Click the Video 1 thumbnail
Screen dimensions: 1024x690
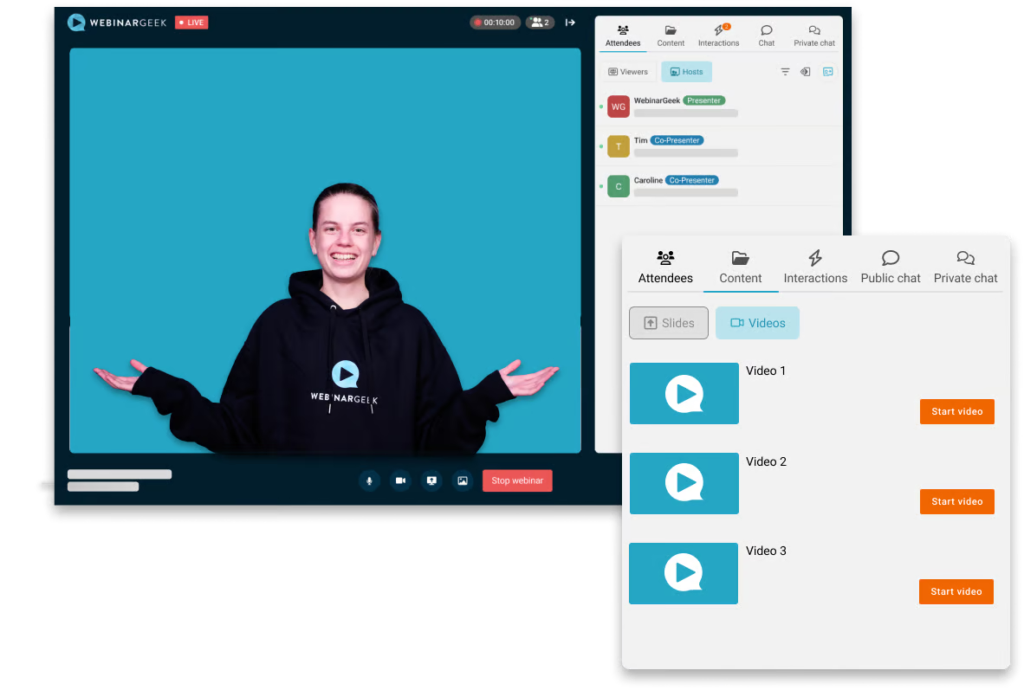tap(684, 394)
